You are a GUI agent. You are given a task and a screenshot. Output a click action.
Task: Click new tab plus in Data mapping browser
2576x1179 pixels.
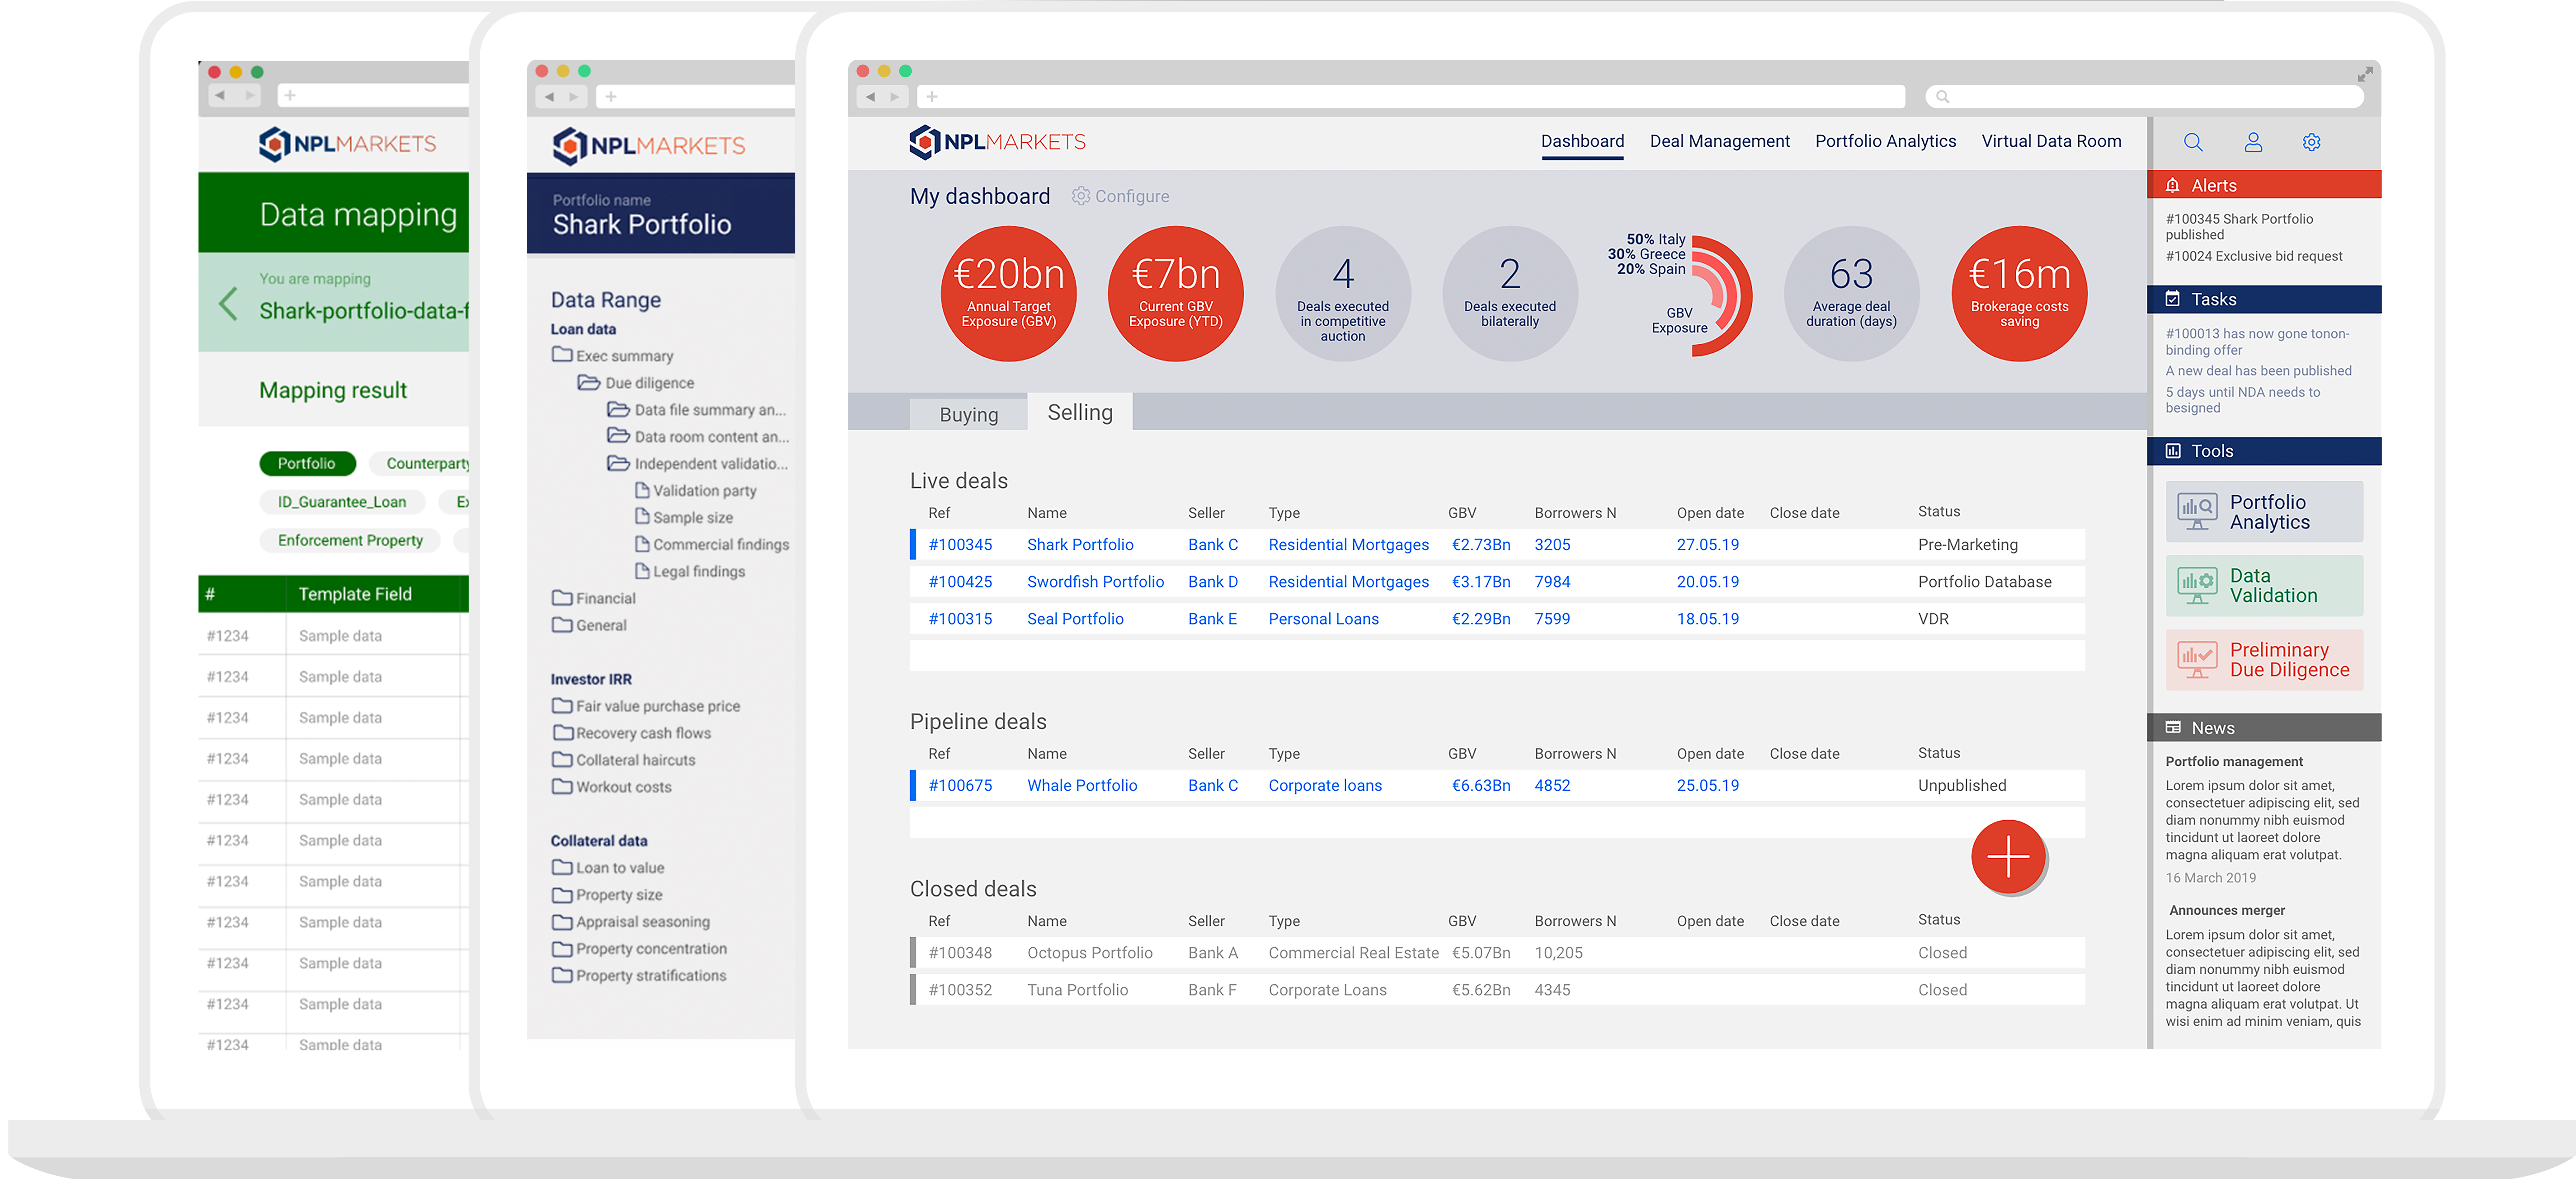pyautogui.click(x=289, y=95)
